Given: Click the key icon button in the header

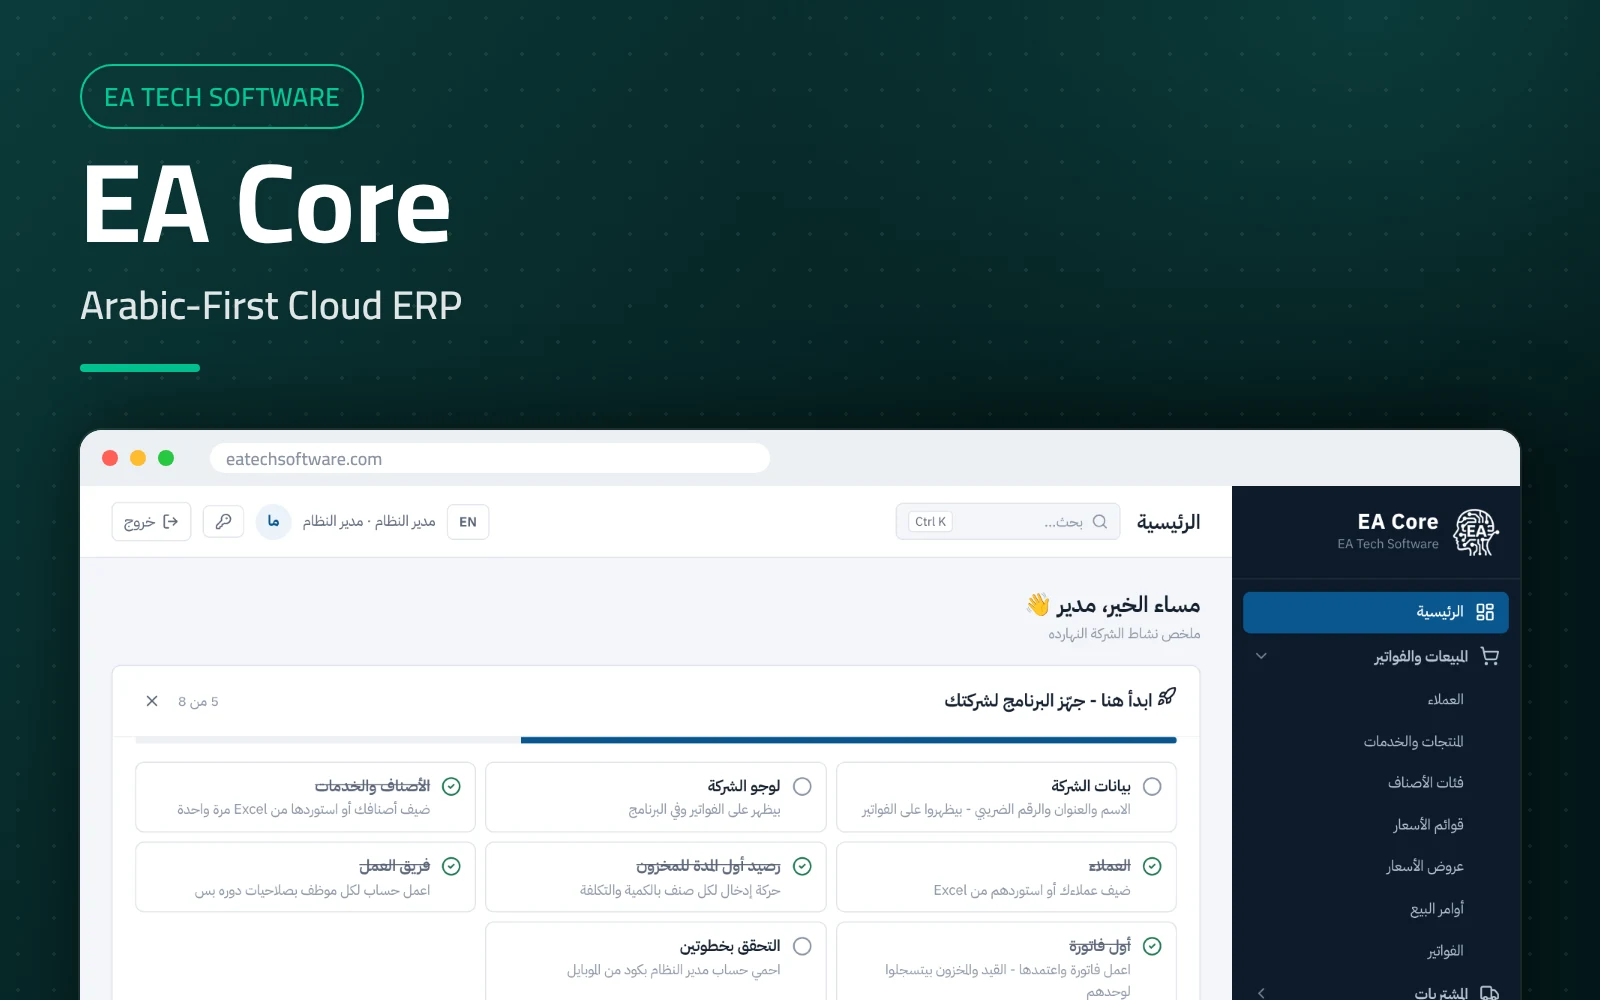Looking at the screenshot, I should click(223, 521).
